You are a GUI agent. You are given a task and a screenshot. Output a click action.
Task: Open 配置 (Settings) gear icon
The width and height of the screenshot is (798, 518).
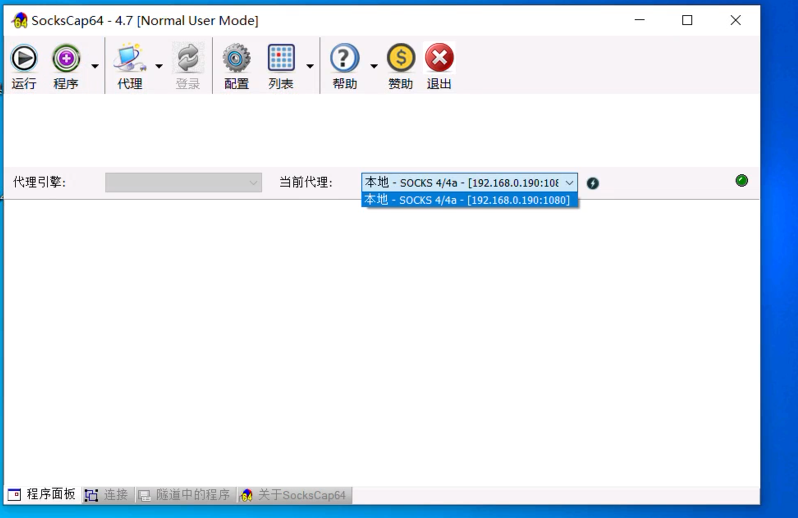[x=236, y=58]
